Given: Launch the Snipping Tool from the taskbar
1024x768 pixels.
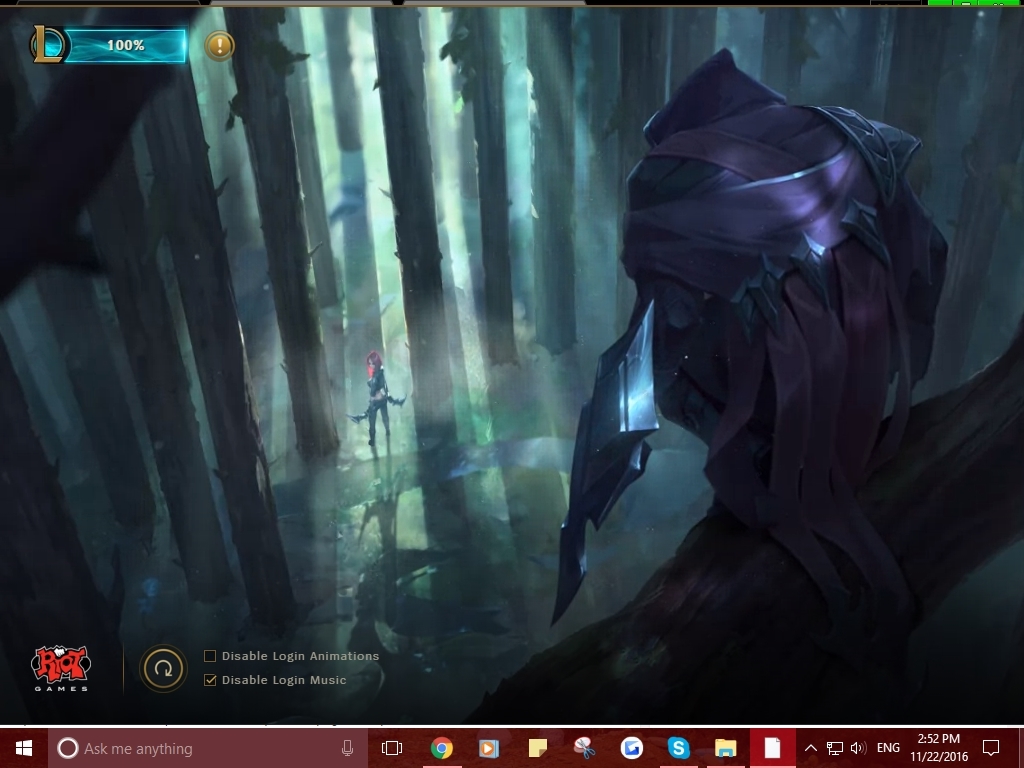Looking at the screenshot, I should pos(584,748).
